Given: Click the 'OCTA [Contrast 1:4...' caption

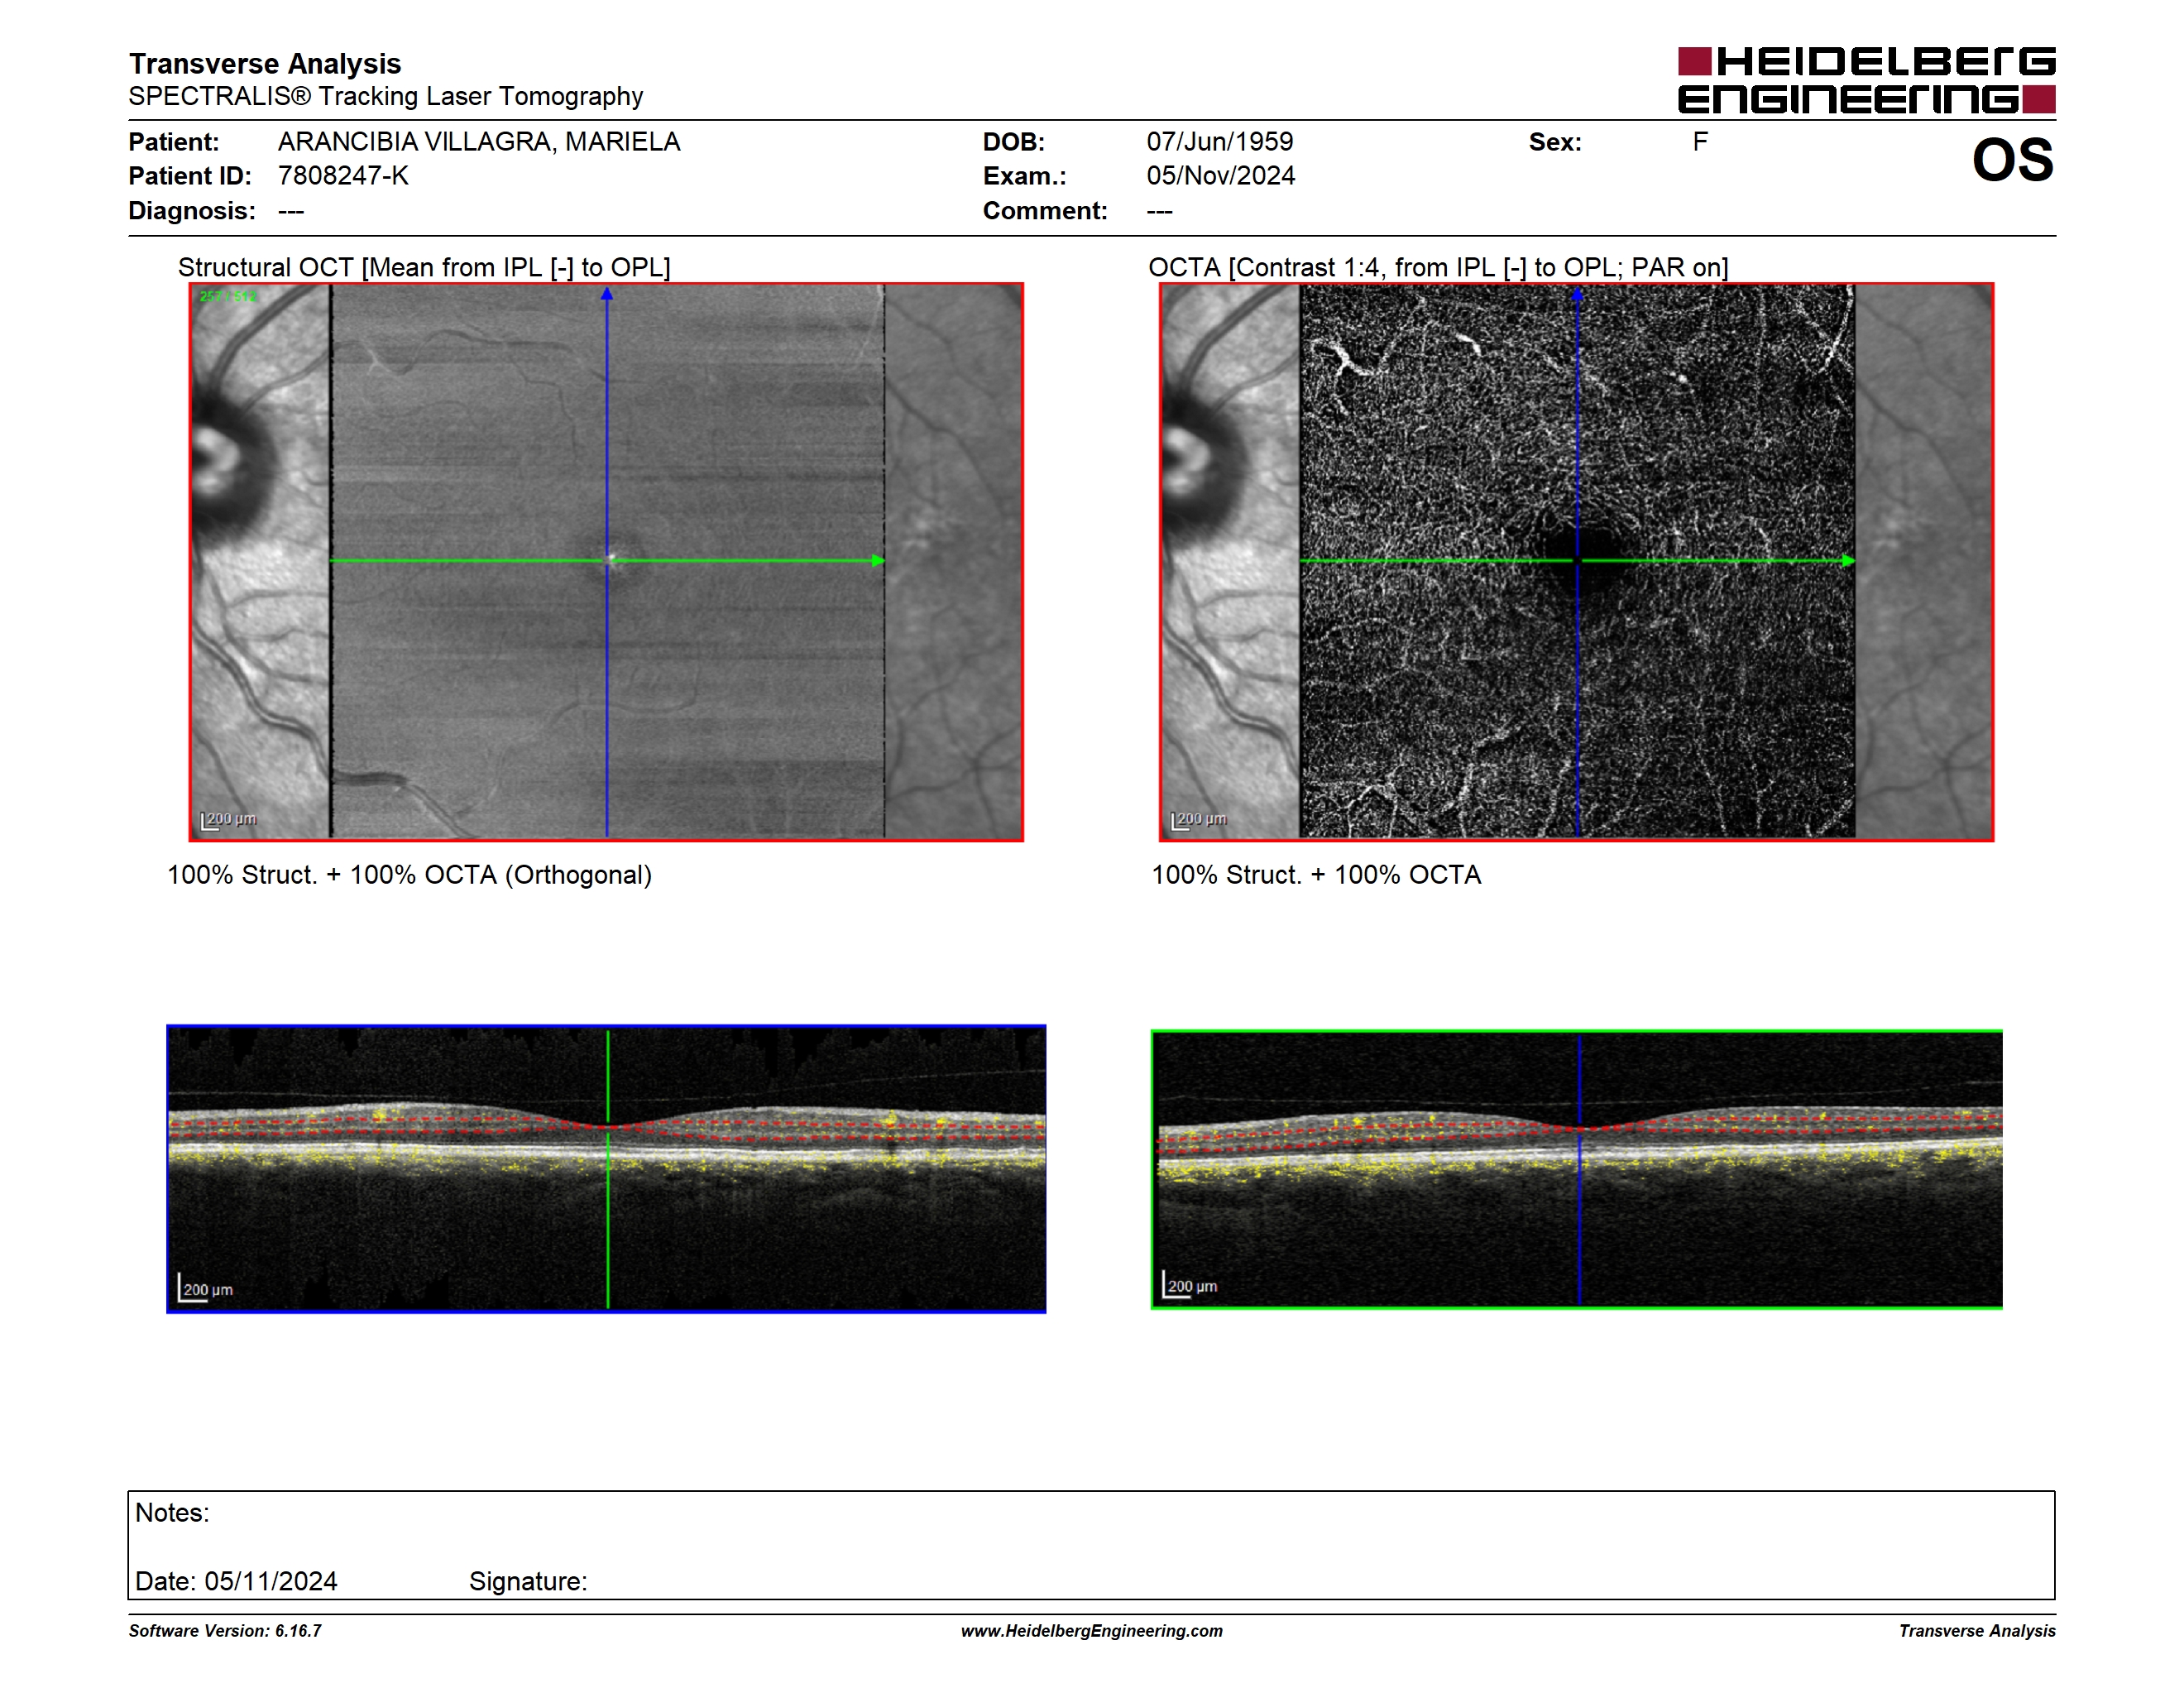Looking at the screenshot, I should click(x=1438, y=267).
